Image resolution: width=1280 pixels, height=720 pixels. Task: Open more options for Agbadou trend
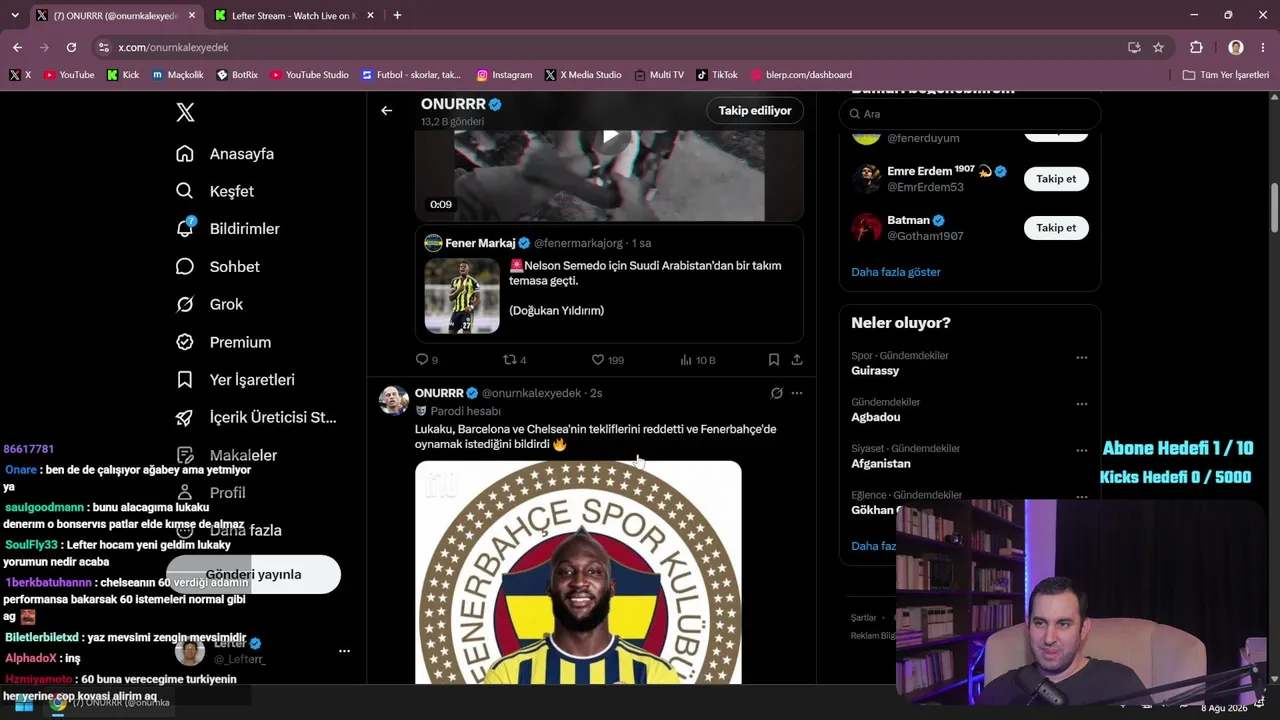click(x=1081, y=404)
